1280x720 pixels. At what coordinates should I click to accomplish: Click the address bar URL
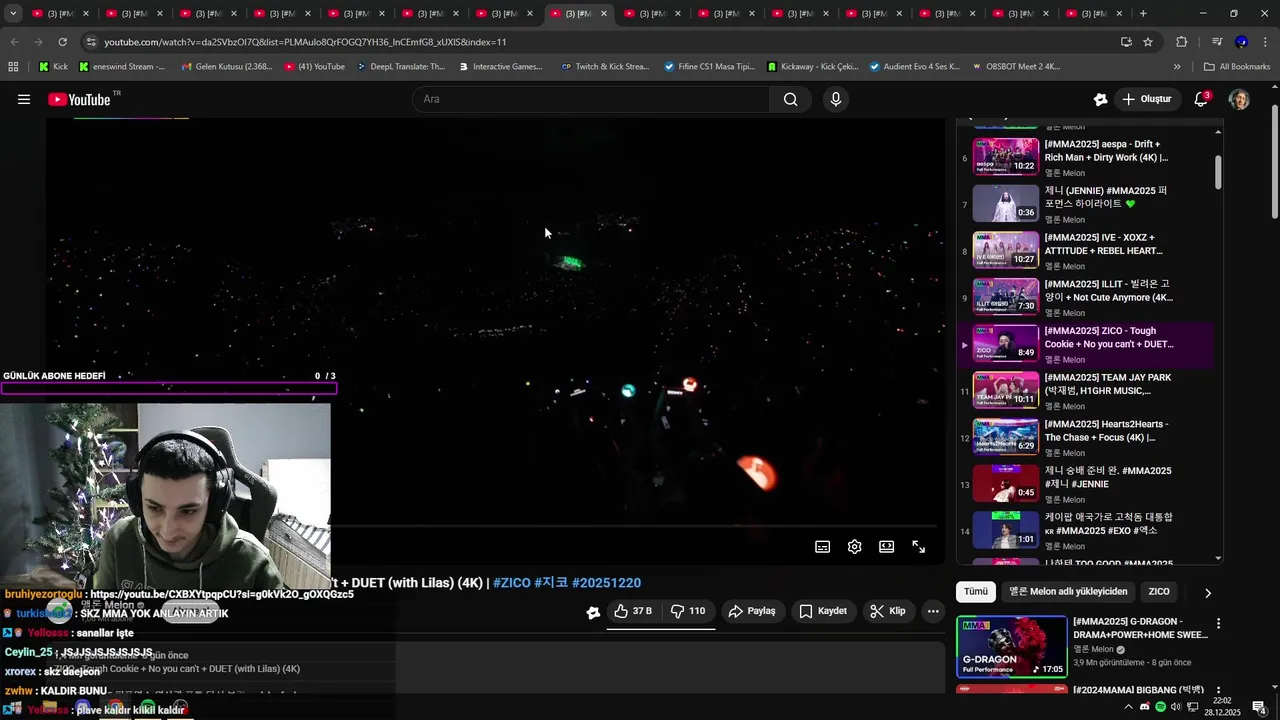click(305, 42)
